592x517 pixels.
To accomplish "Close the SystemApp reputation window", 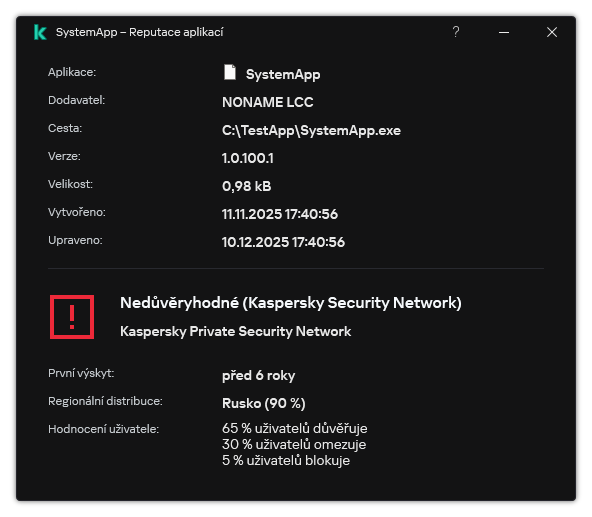I will (552, 32).
